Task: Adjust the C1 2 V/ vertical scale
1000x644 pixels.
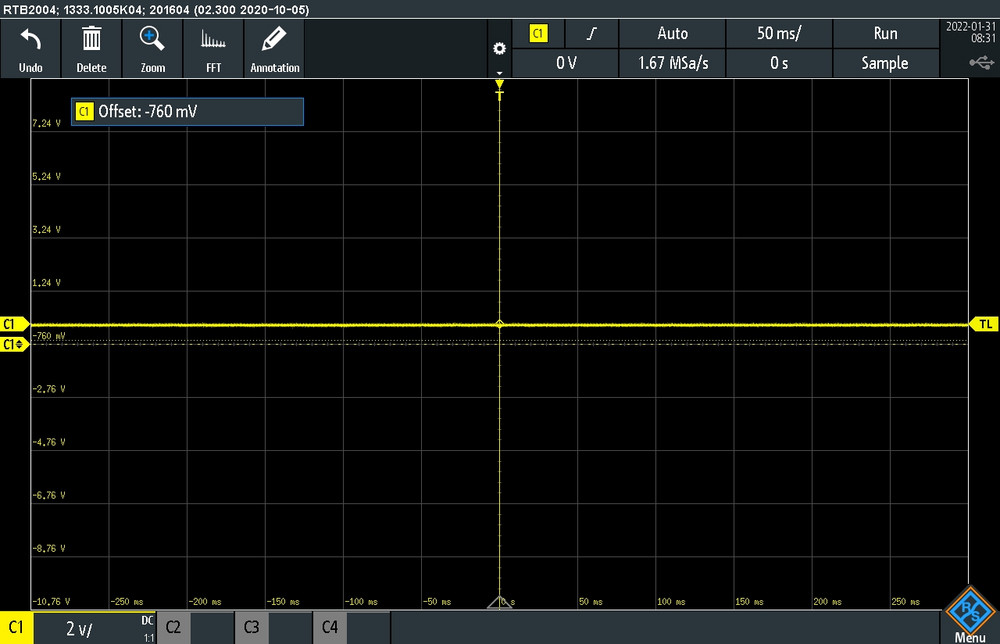Action: pos(80,629)
